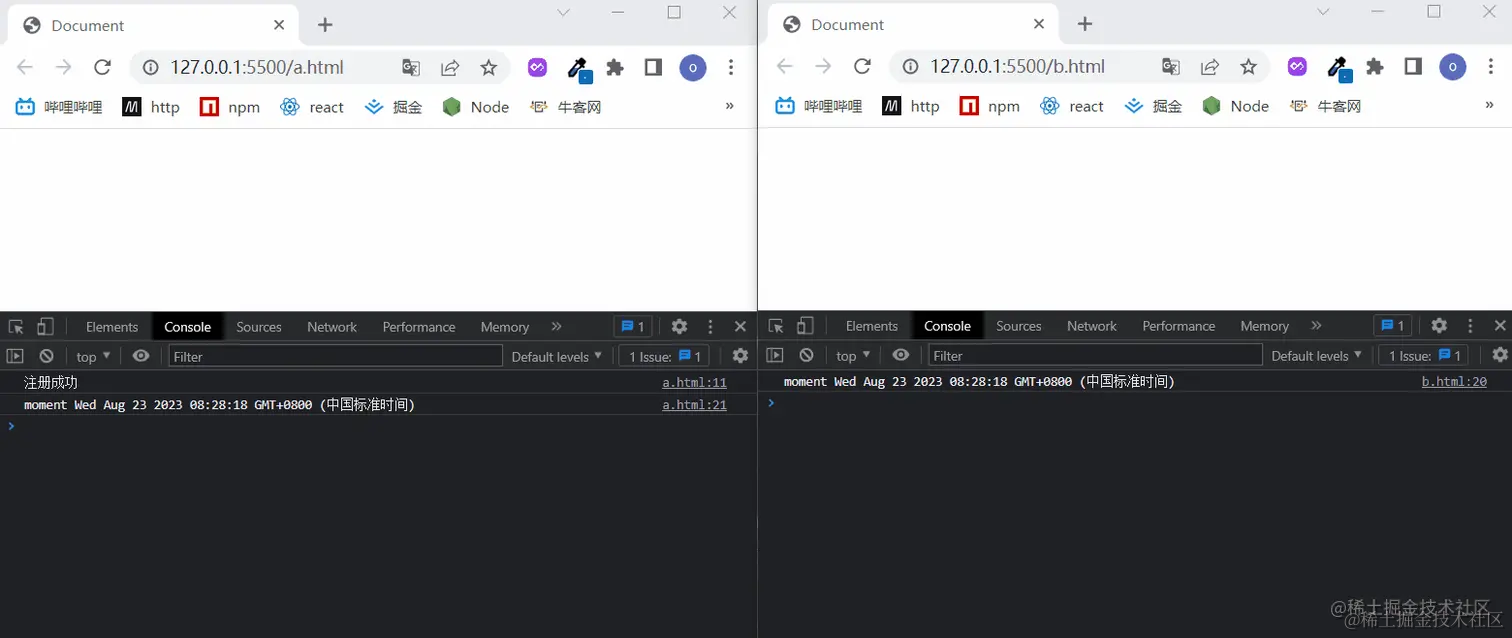
Task: Open tab search chevron in a.html window
Action: point(563,13)
